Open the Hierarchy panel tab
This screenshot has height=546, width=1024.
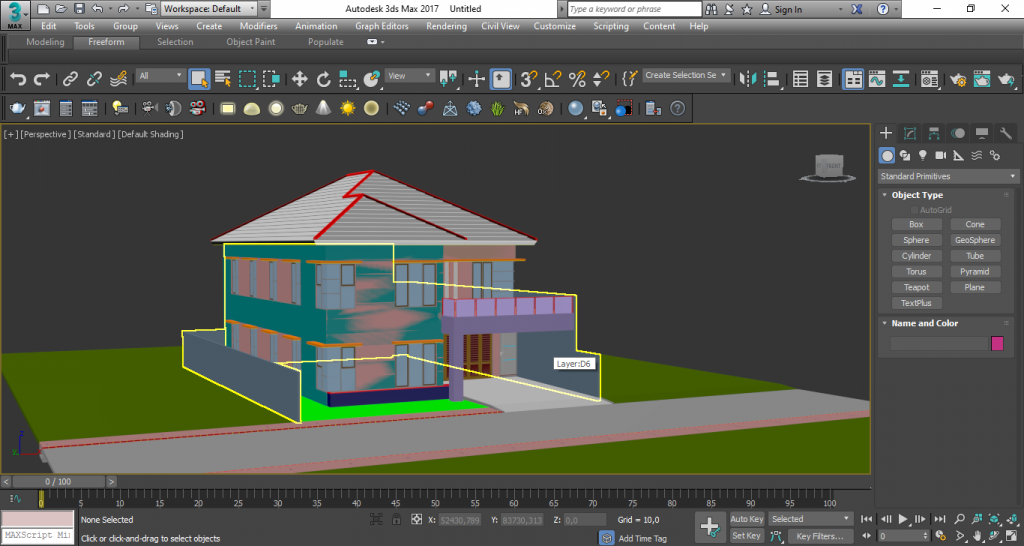point(934,134)
